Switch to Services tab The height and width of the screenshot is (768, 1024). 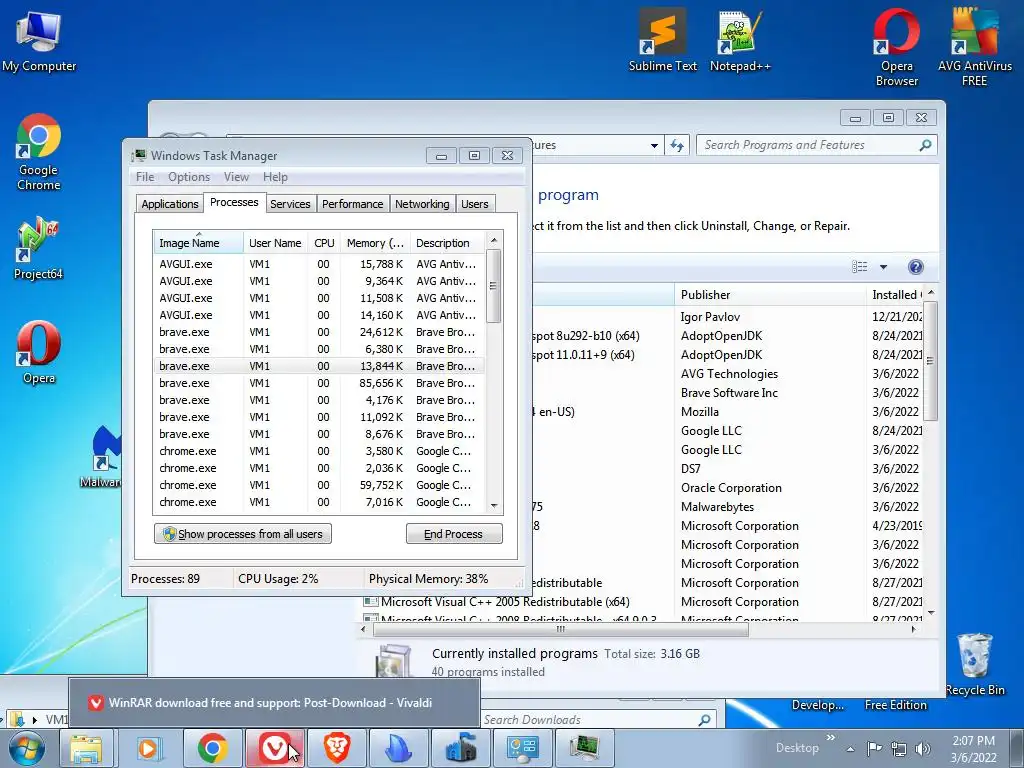(x=290, y=204)
